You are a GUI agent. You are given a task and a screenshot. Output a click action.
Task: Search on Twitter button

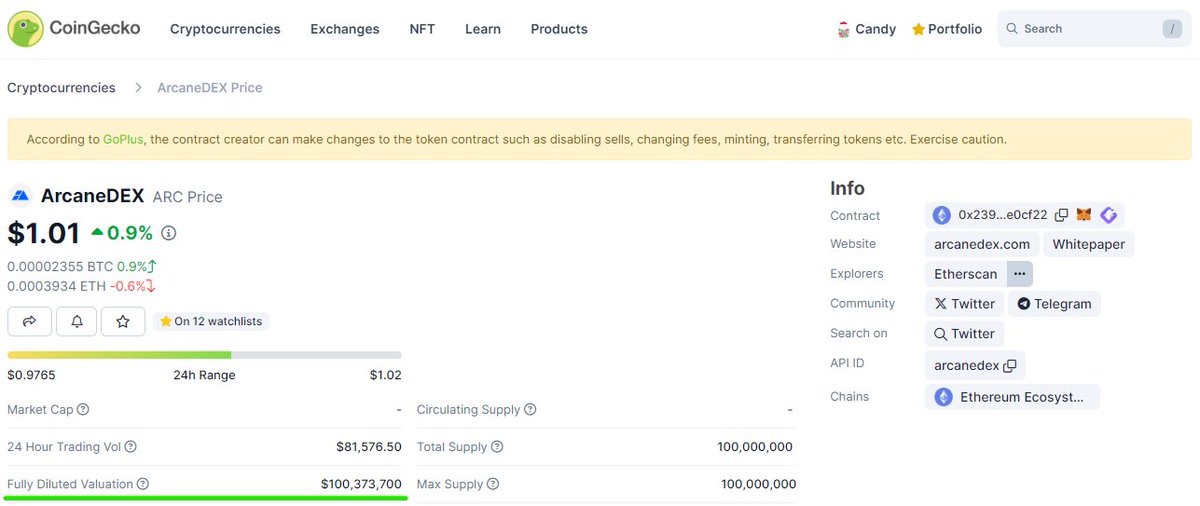pos(964,334)
